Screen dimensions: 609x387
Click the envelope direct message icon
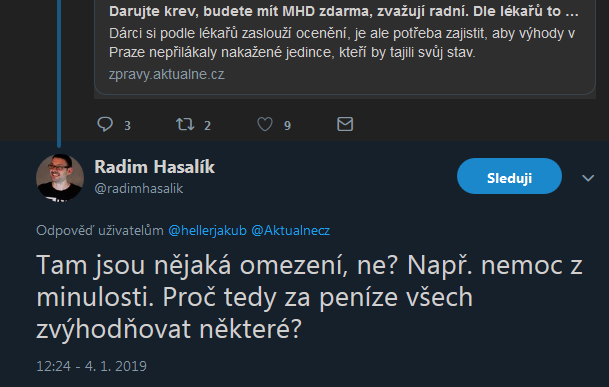click(345, 124)
